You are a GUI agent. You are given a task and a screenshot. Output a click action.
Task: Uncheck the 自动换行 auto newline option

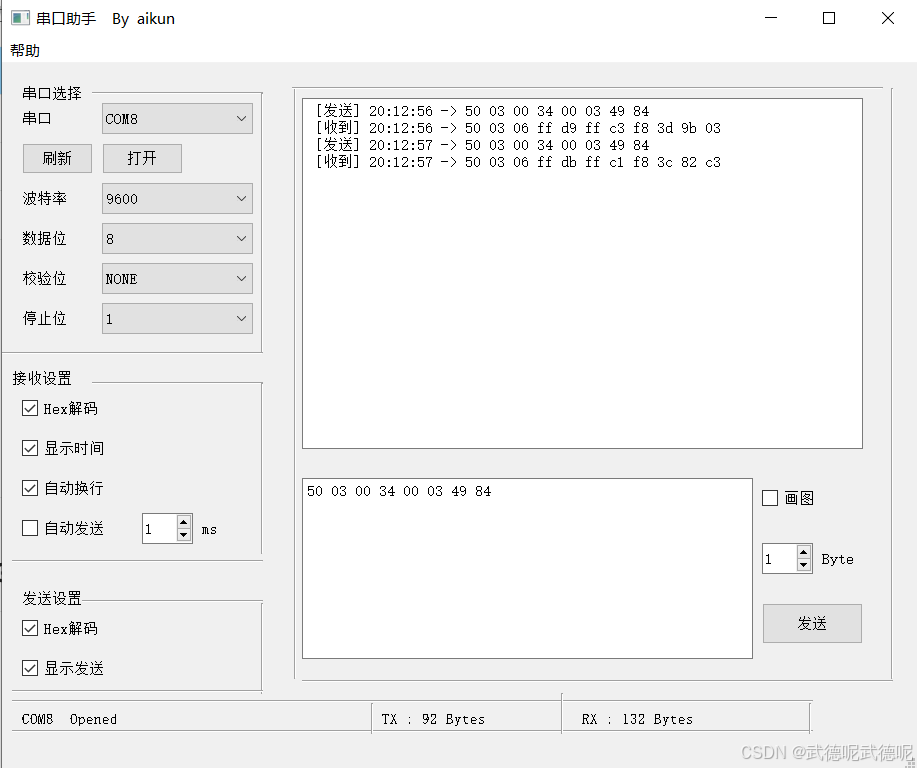pos(30,488)
